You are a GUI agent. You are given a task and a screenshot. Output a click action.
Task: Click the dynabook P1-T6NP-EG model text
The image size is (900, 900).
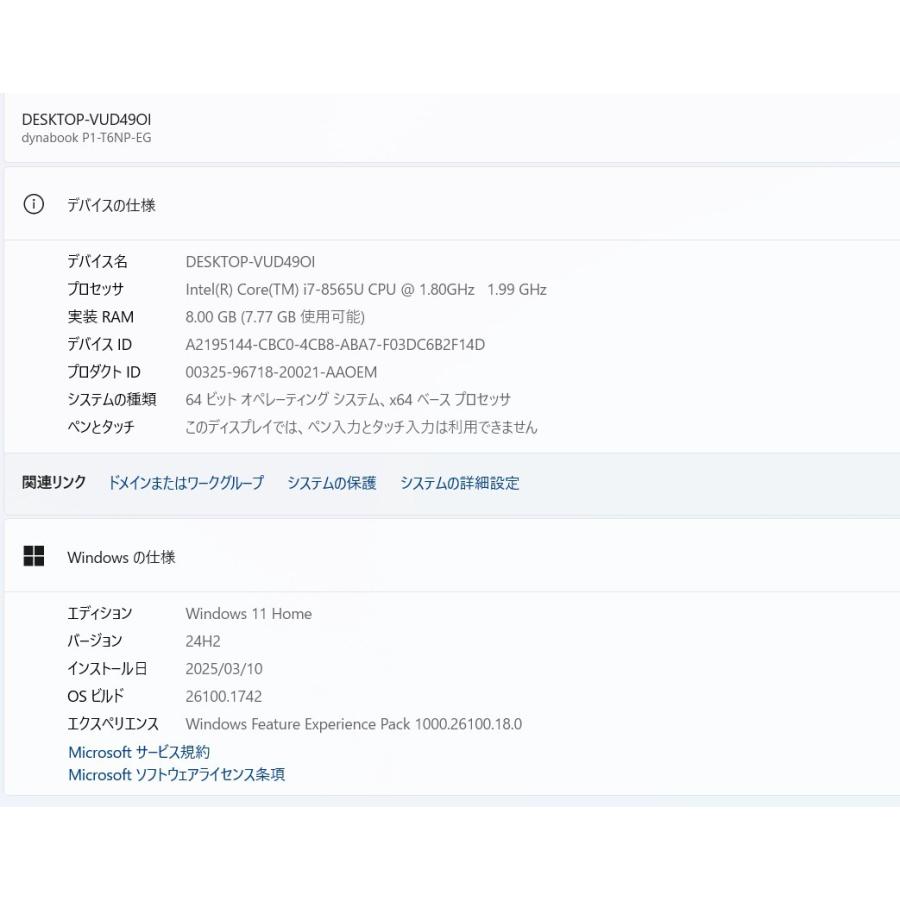click(87, 138)
